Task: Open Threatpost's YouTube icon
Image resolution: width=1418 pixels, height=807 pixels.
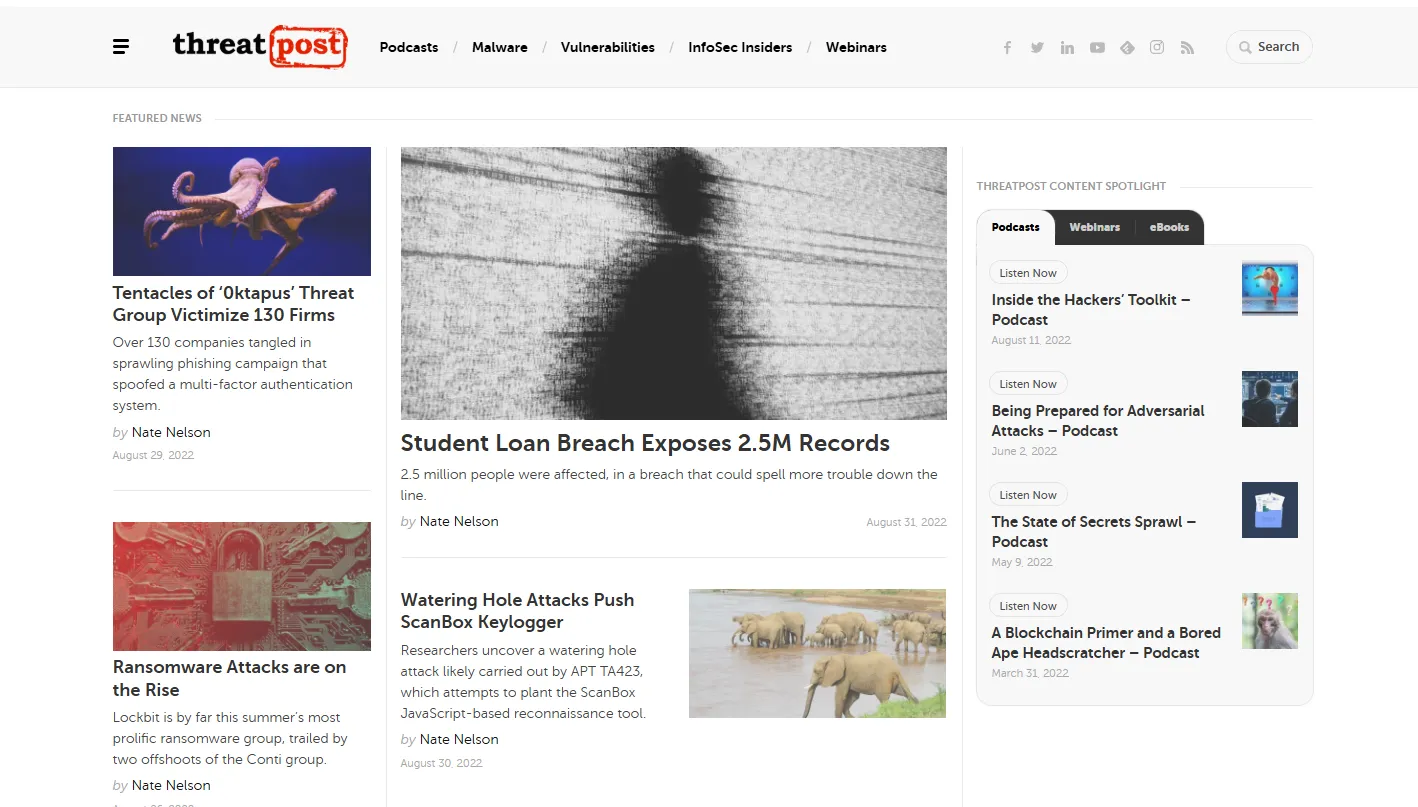Action: [1097, 47]
